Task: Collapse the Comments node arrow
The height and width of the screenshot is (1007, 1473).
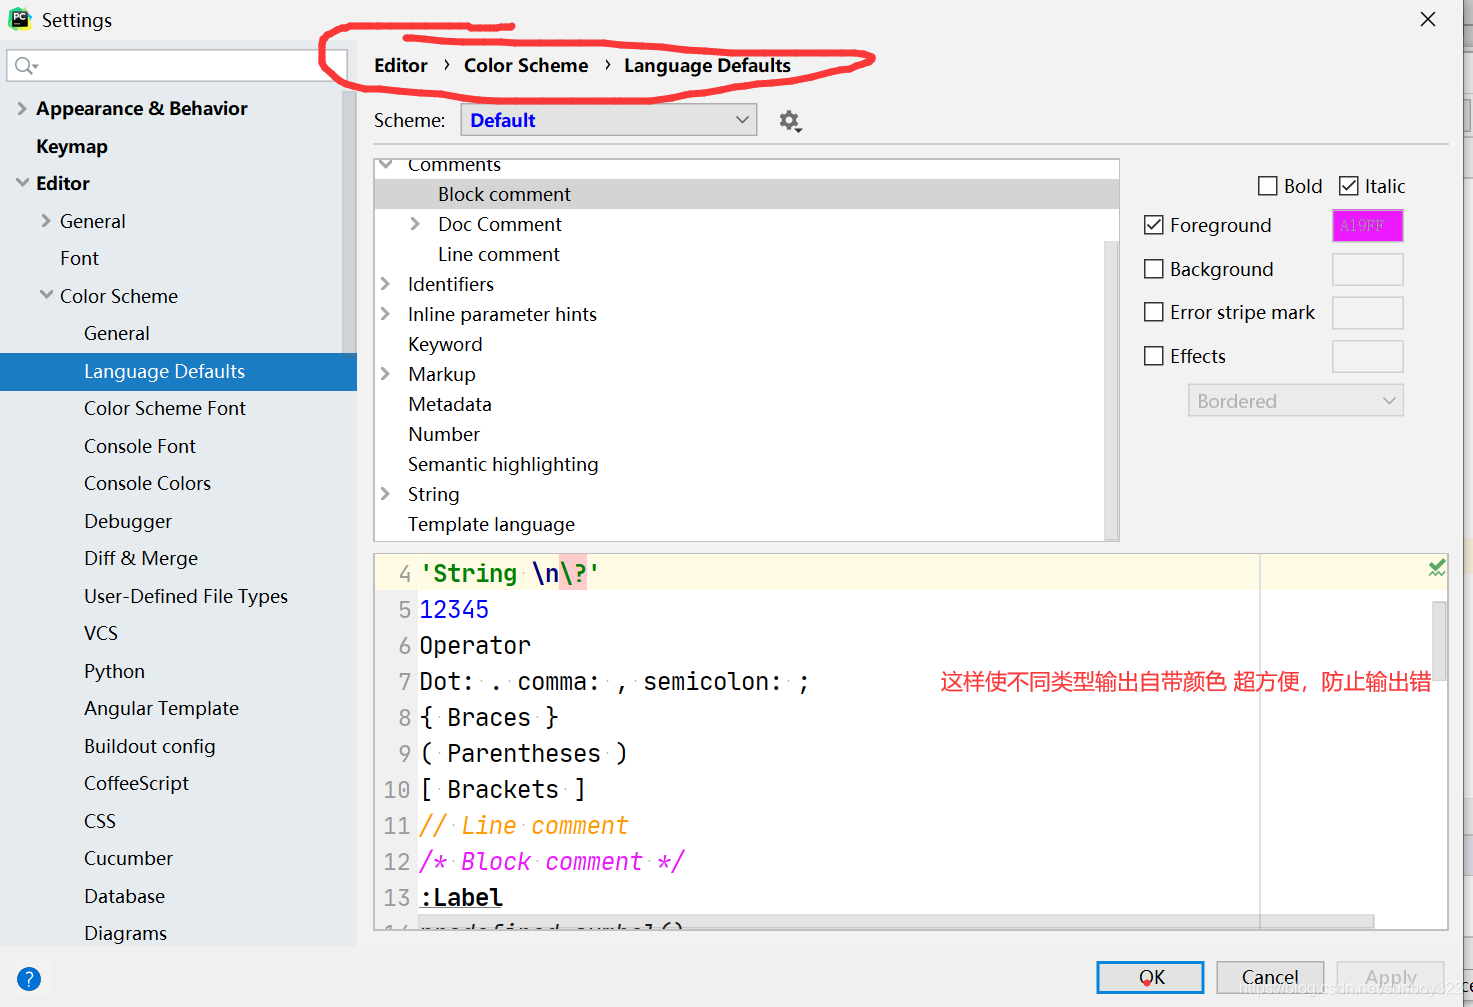Action: [x=385, y=165]
